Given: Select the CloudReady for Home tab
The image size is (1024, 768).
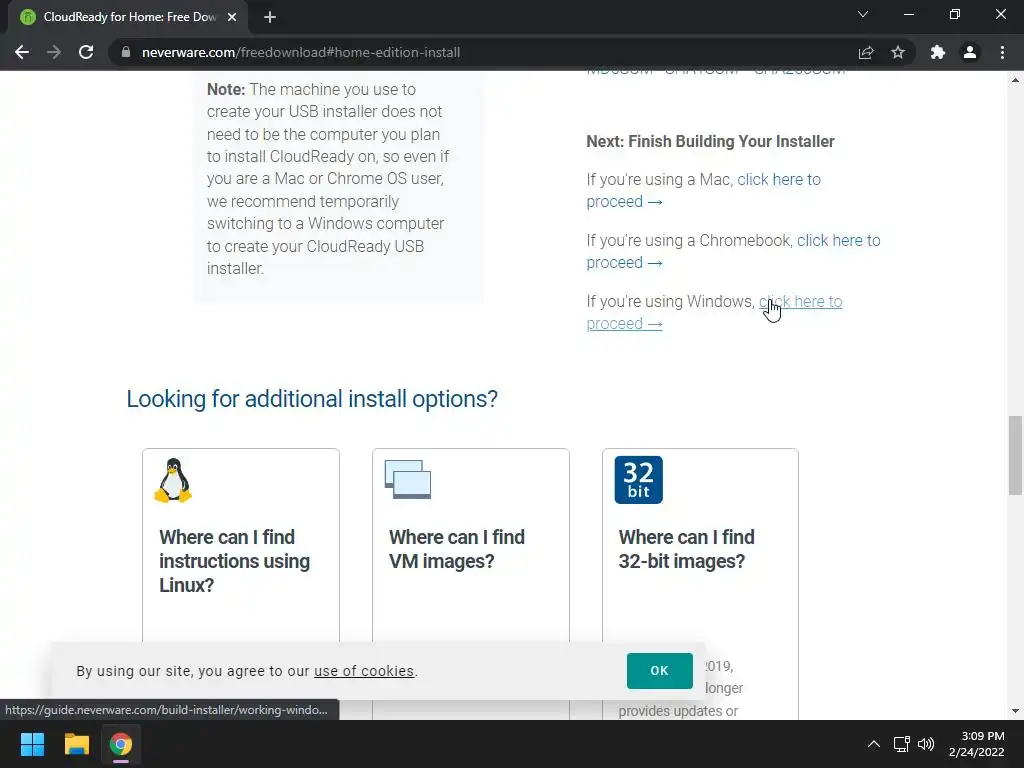Looking at the screenshot, I should [129, 17].
